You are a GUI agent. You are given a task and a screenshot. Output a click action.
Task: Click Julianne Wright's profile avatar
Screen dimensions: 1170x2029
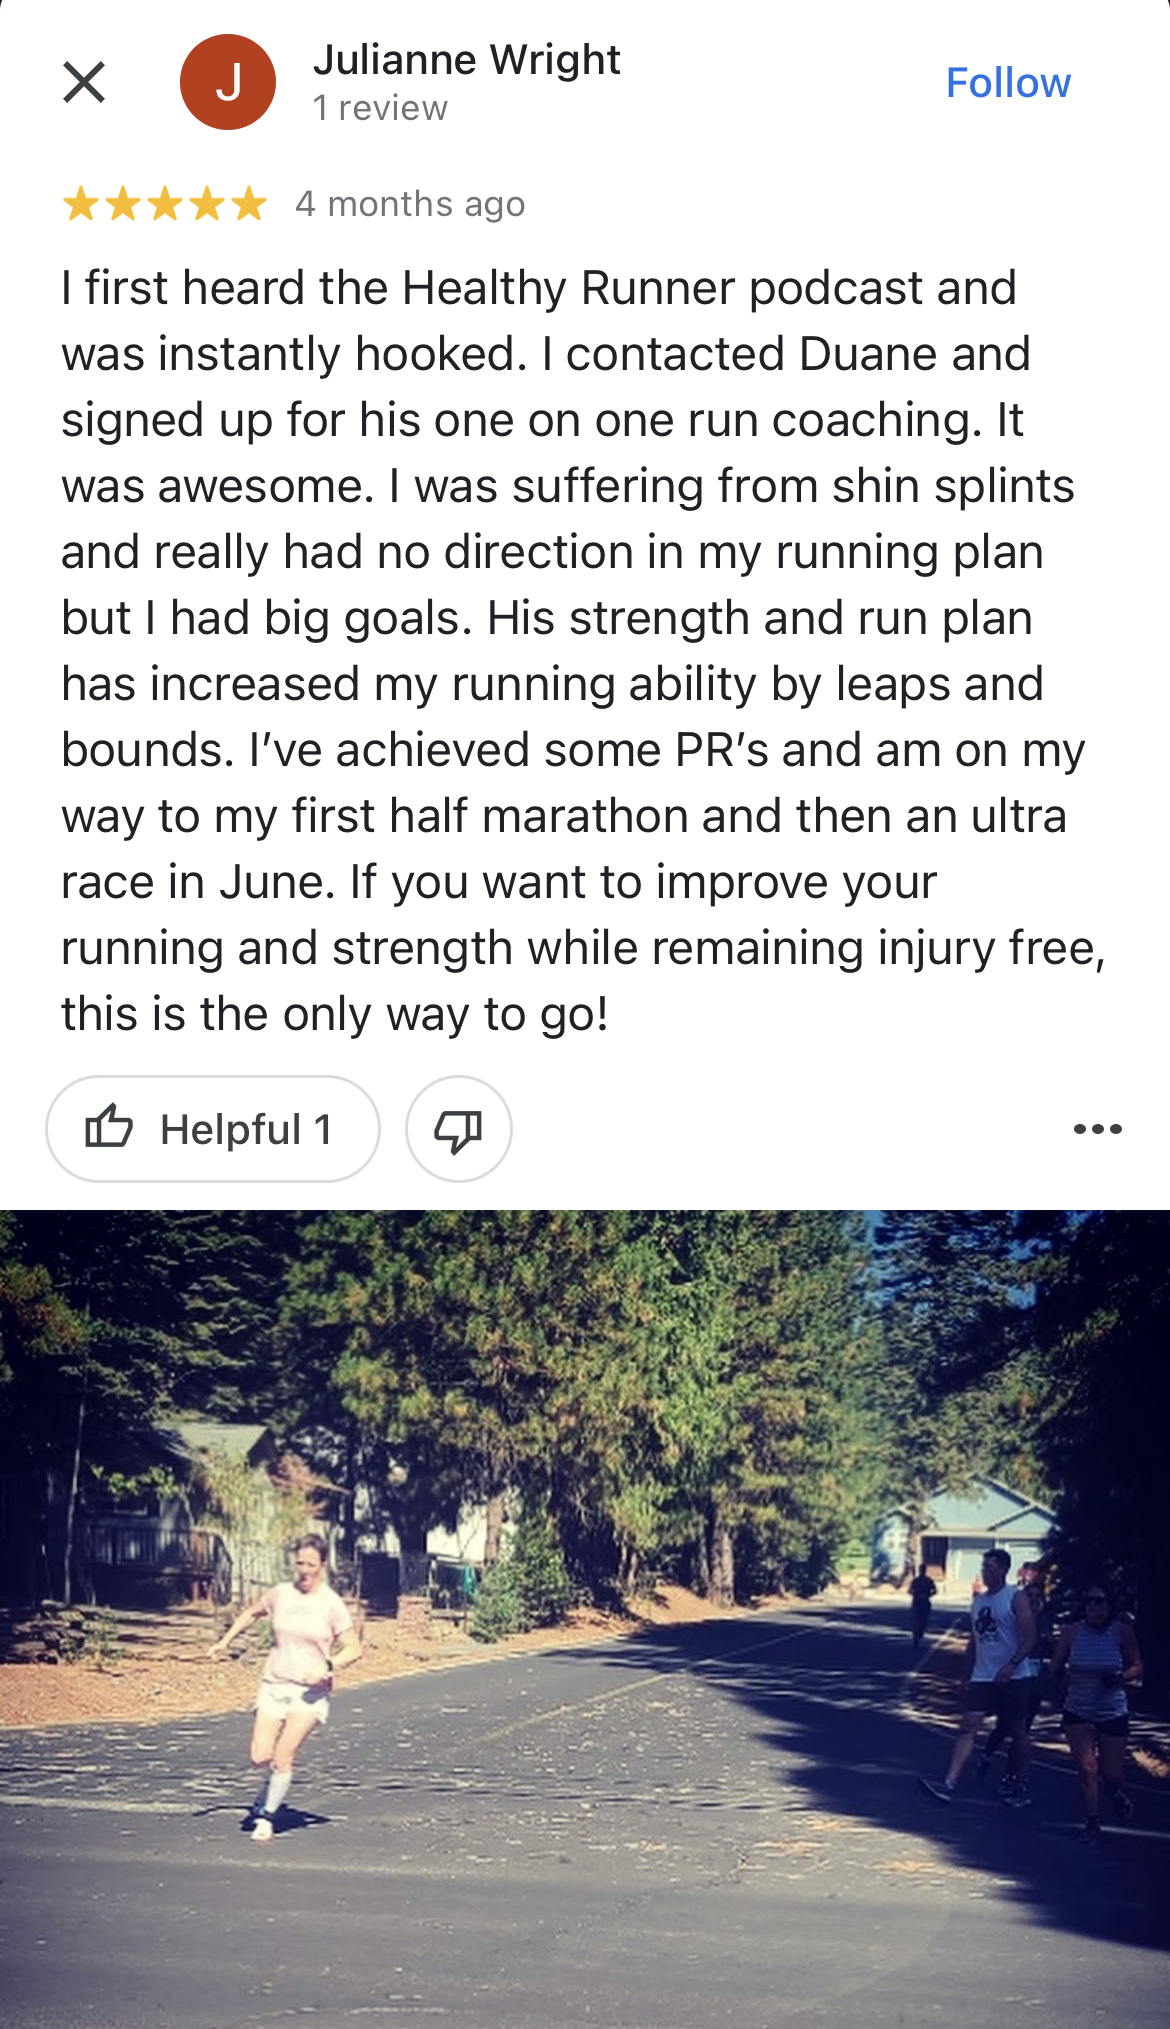click(227, 82)
